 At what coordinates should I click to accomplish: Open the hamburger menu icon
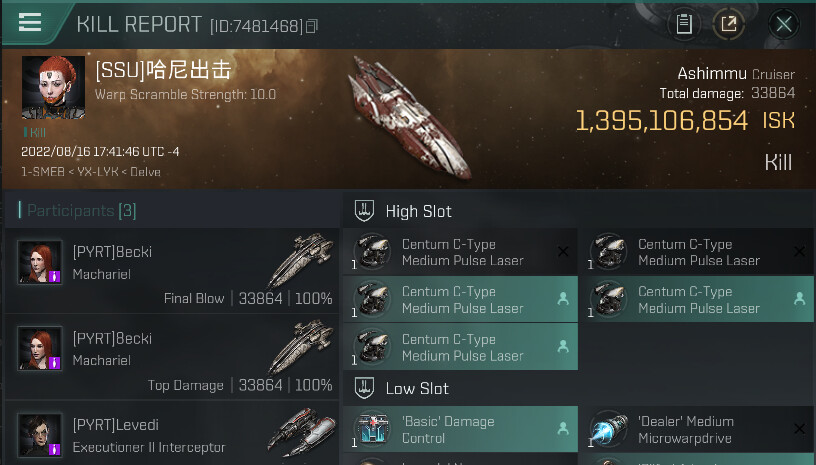point(30,22)
